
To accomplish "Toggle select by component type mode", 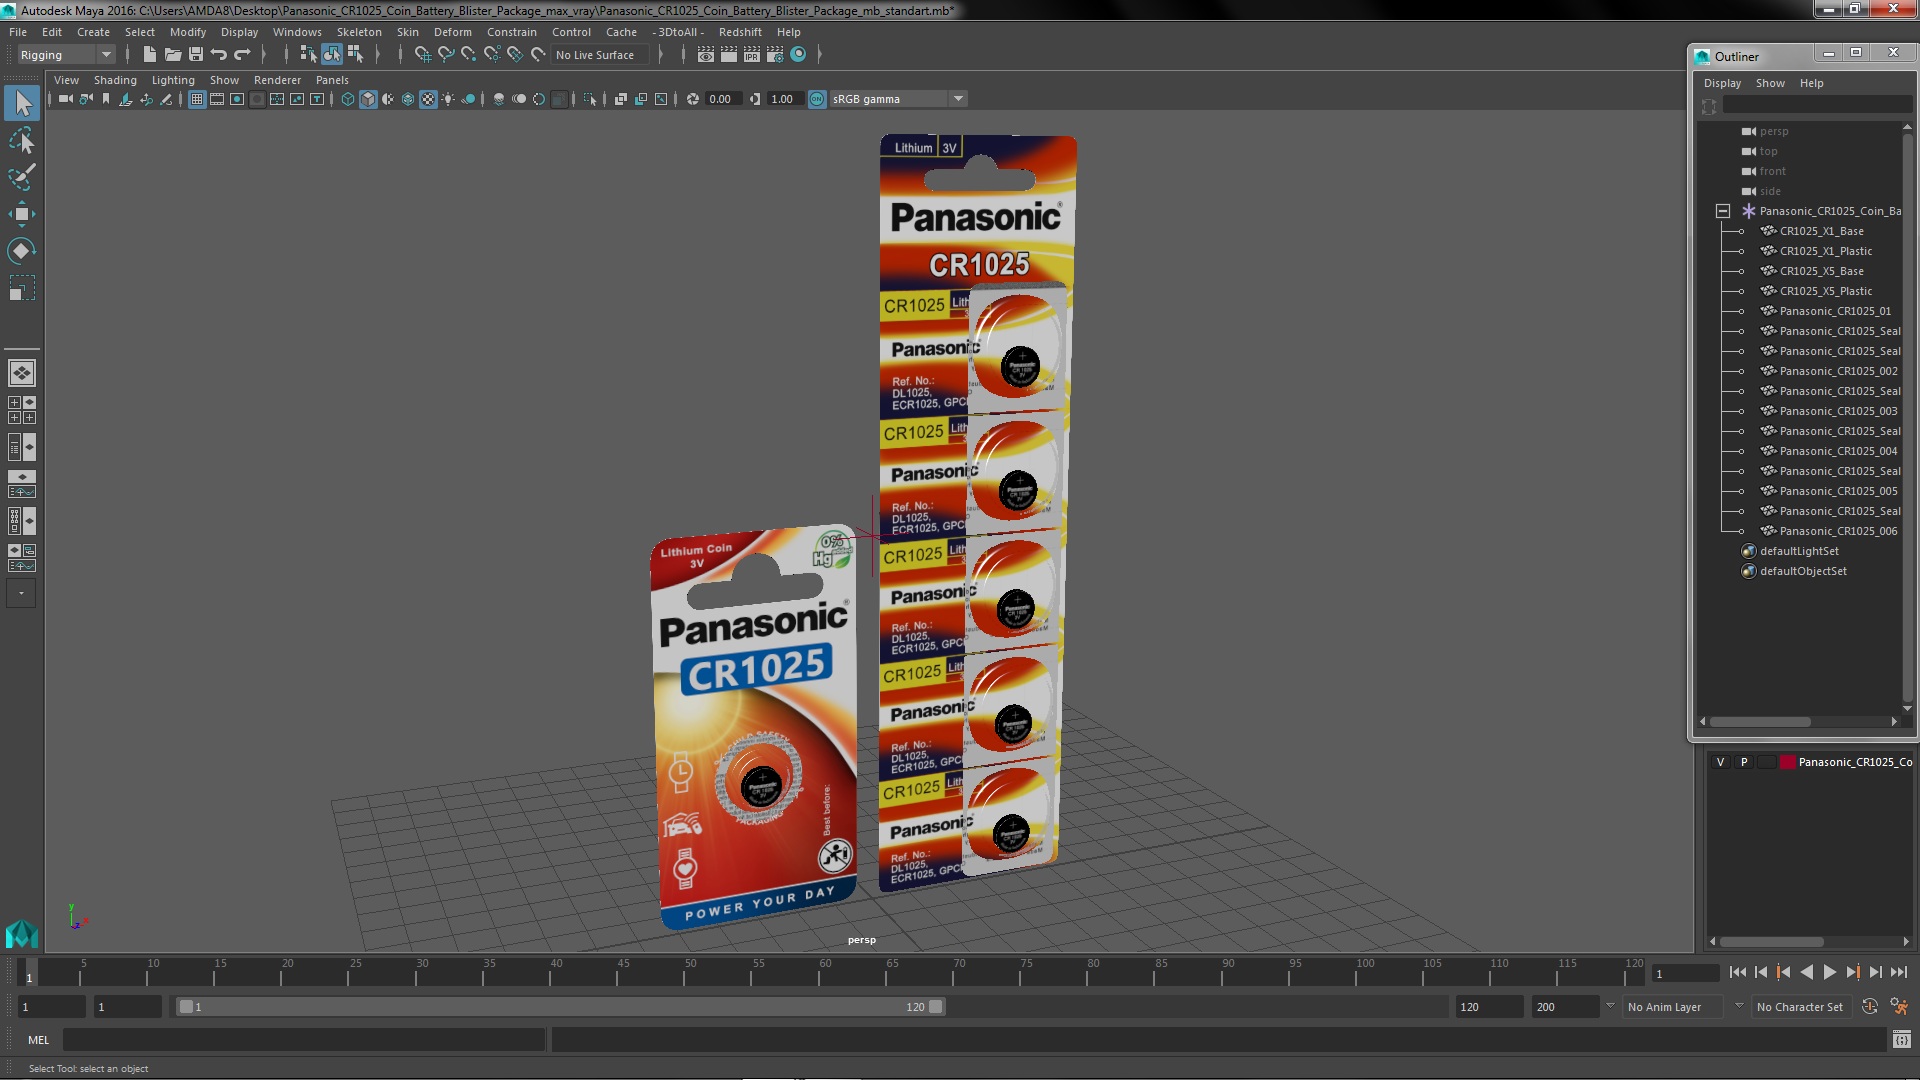I will pyautogui.click(x=355, y=55).
